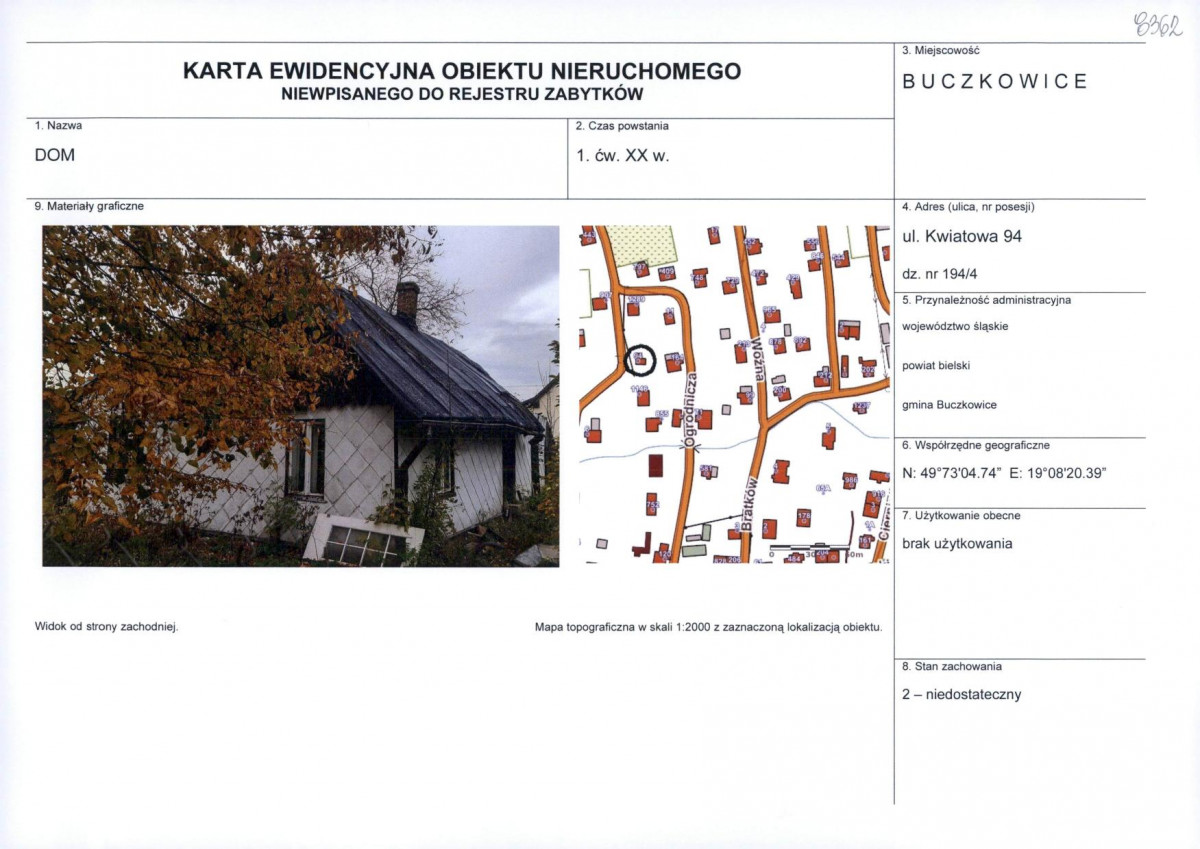The image size is (1200, 849).
Task: Select the locality "BUCZKOWICE"
Action: [995, 82]
